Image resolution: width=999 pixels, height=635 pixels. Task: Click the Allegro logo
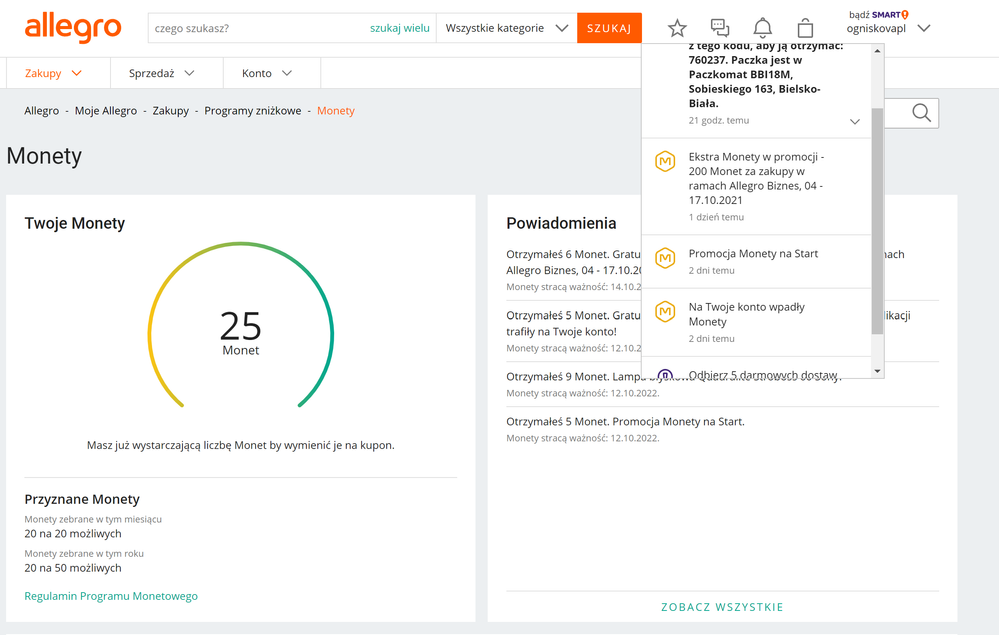[x=73, y=28]
